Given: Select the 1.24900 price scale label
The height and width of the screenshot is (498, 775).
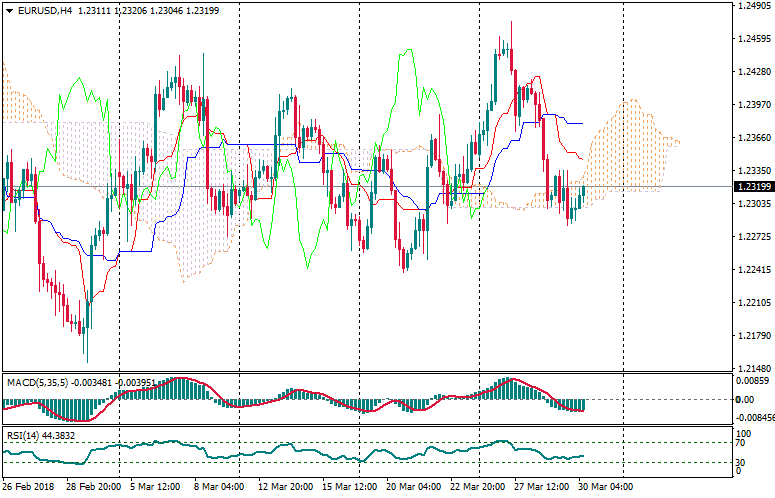Looking at the screenshot, I should 752,6.
